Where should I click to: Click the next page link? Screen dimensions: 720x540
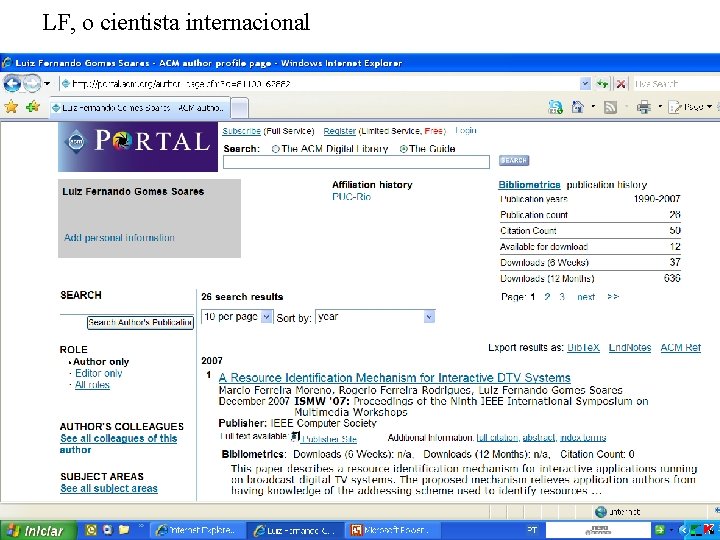point(586,297)
